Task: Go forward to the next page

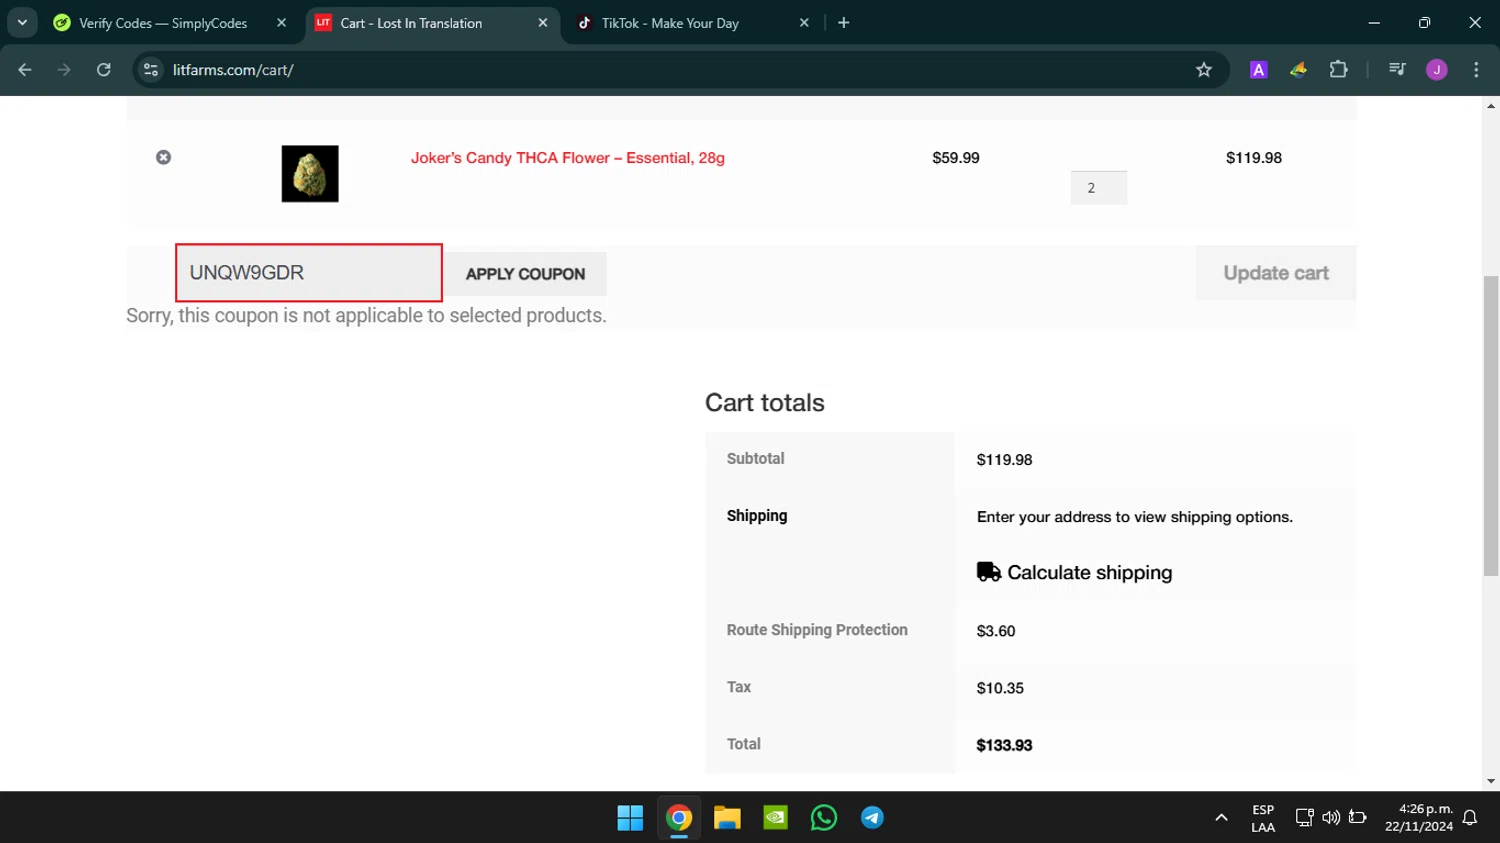Action: [x=64, y=70]
